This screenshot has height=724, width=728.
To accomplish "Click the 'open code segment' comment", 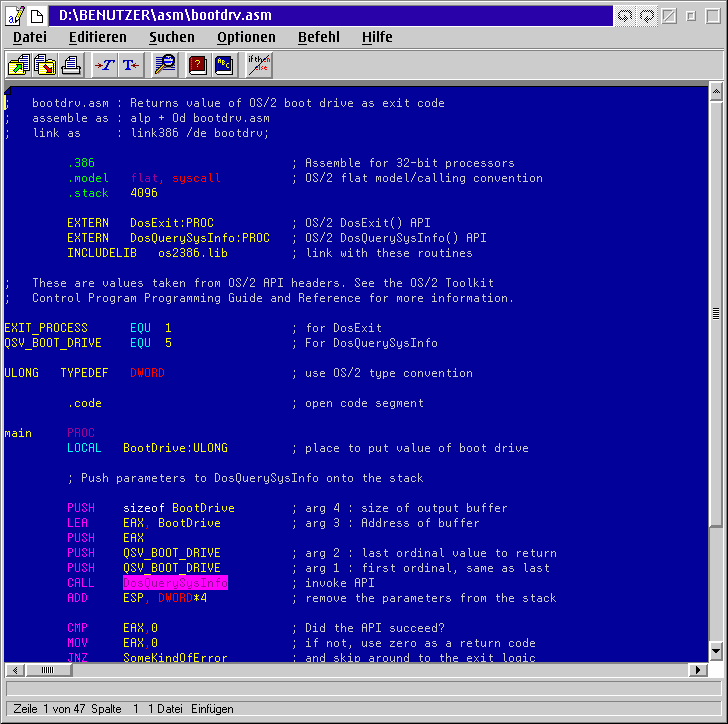I will click(364, 403).
